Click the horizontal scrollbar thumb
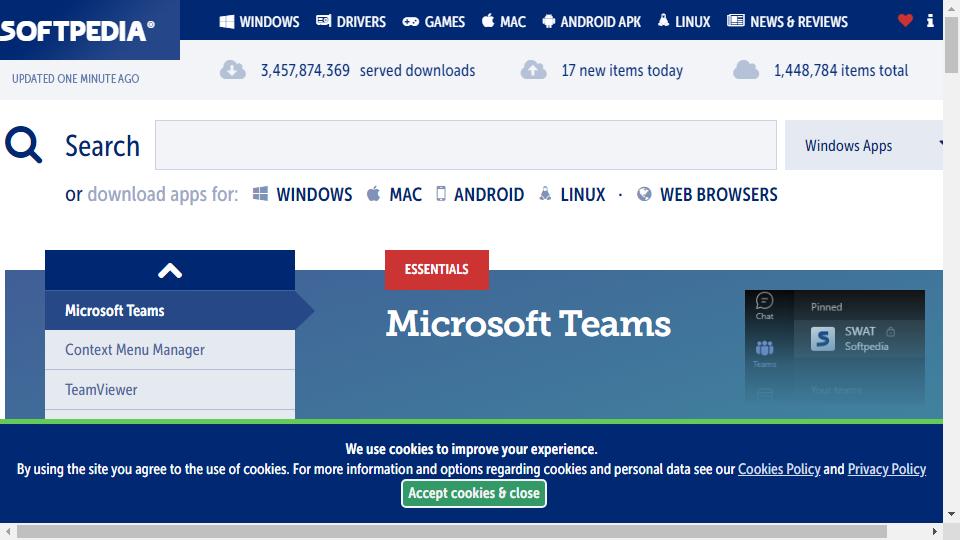Viewport: 960px width, 540px height. (x=452, y=531)
